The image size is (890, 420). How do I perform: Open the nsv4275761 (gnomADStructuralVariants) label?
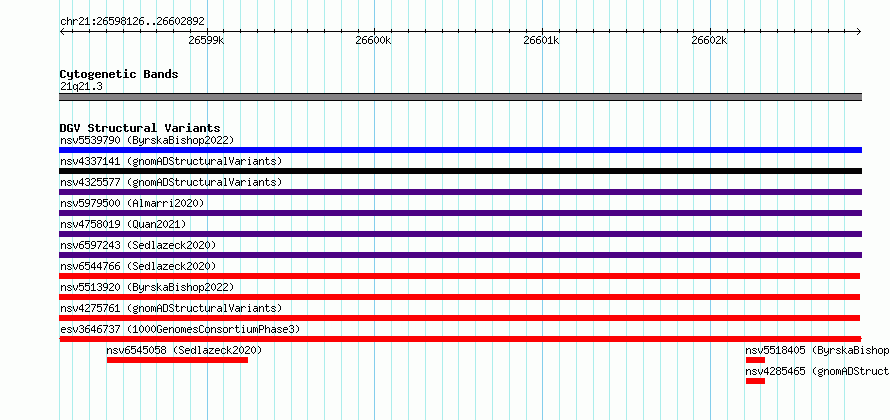click(x=171, y=308)
